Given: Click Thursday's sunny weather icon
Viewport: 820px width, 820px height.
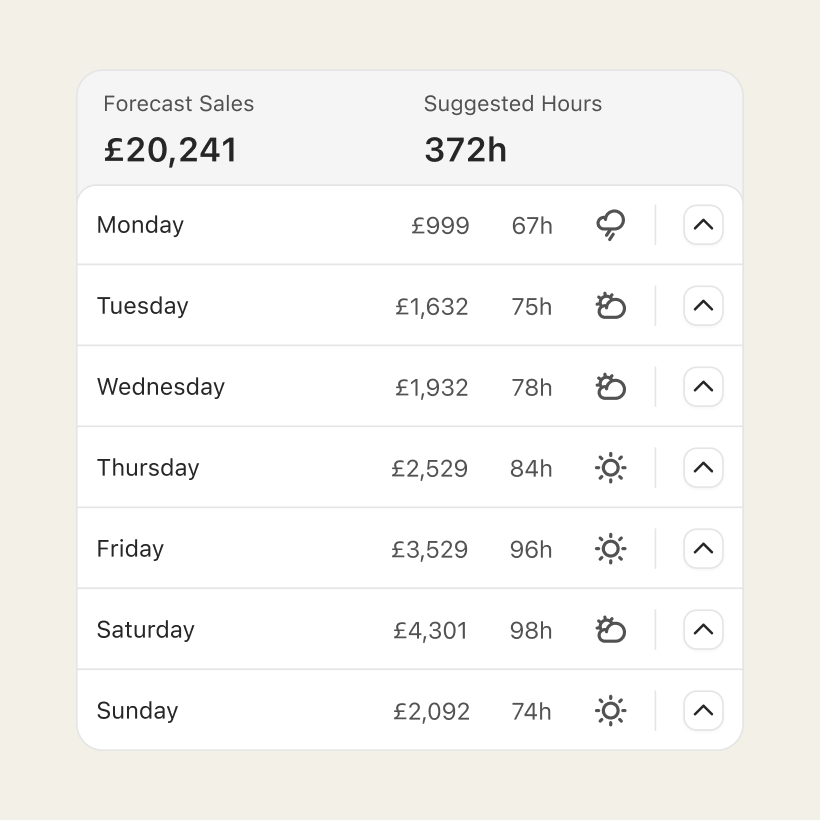Looking at the screenshot, I should pos(610,468).
